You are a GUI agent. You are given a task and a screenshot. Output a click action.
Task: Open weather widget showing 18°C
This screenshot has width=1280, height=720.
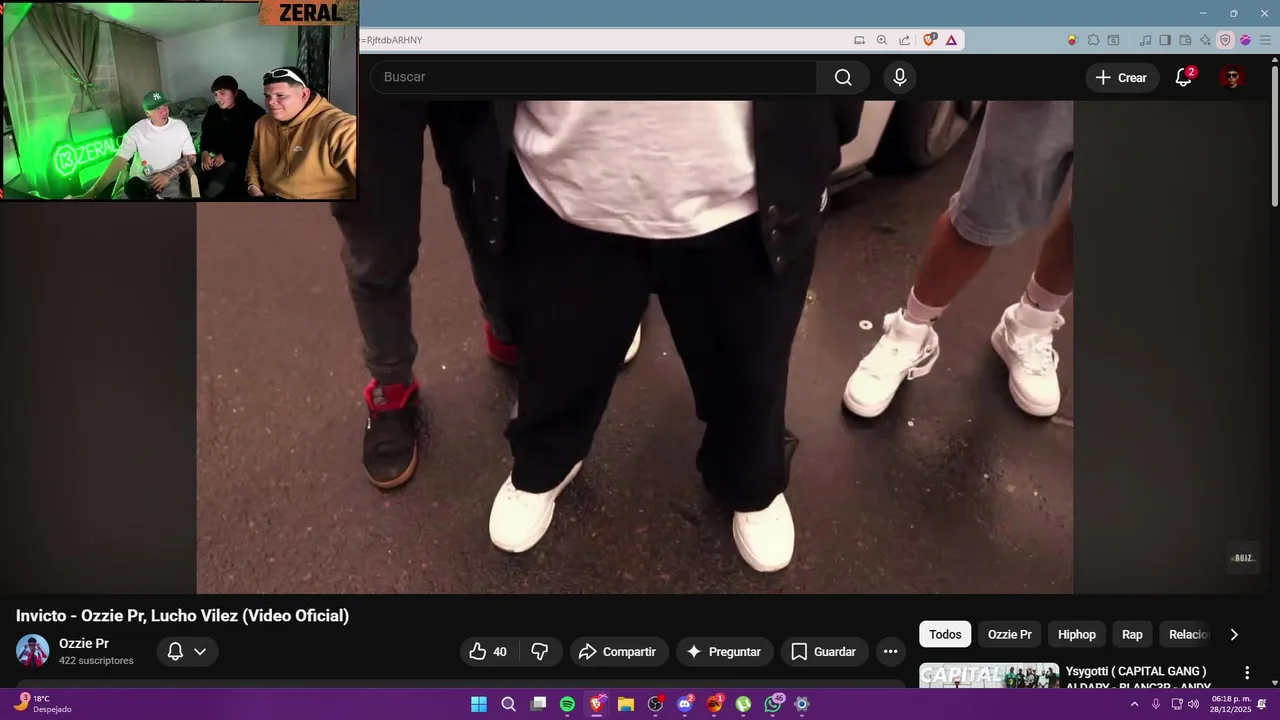coord(42,704)
